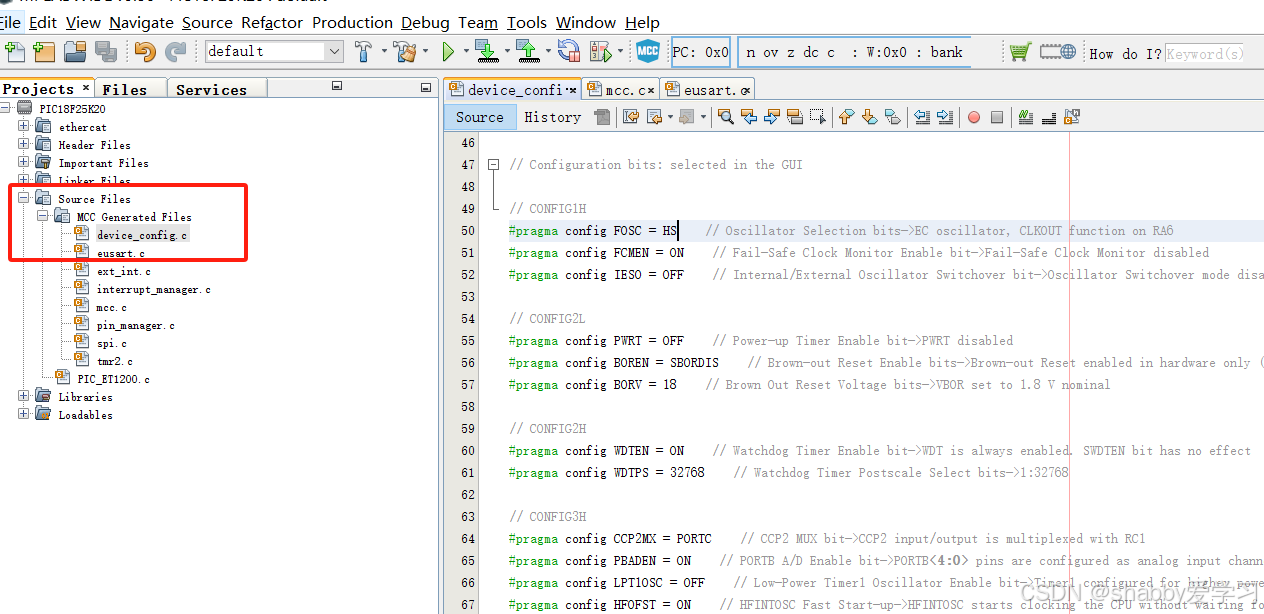Open the Navigate menu
The height and width of the screenshot is (614, 1264).
[141, 22]
